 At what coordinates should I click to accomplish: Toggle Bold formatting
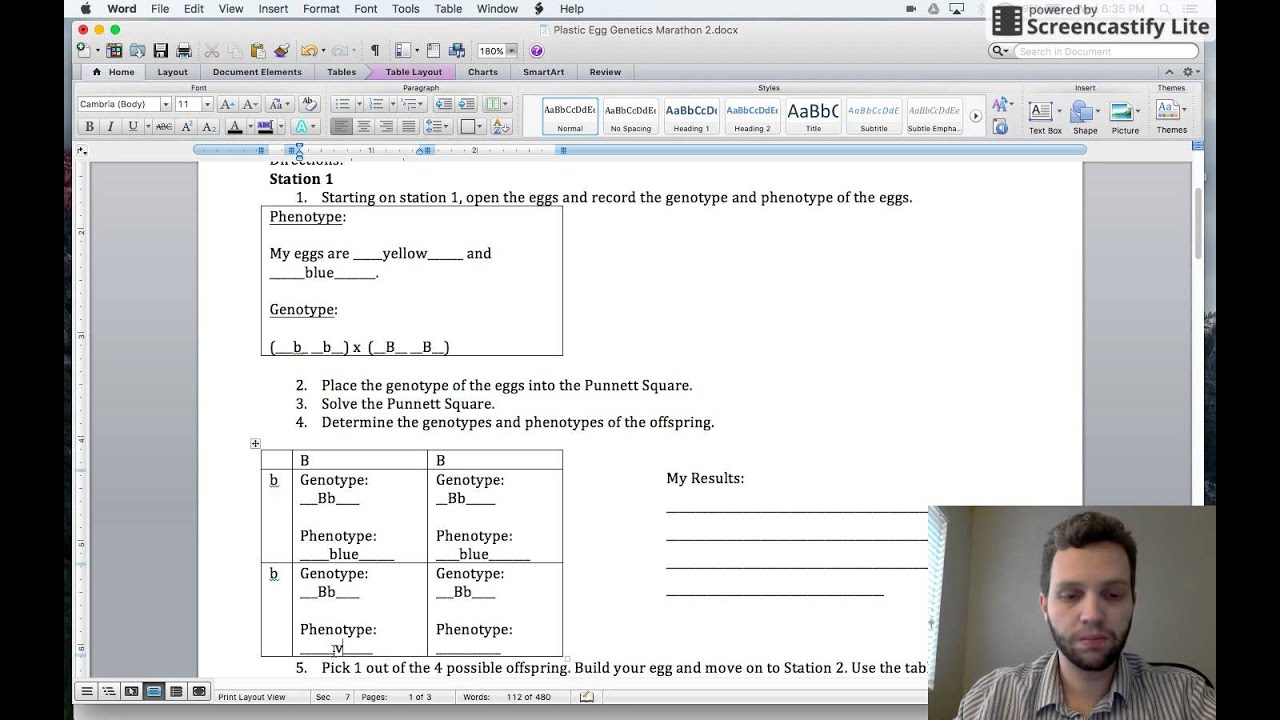click(89, 127)
